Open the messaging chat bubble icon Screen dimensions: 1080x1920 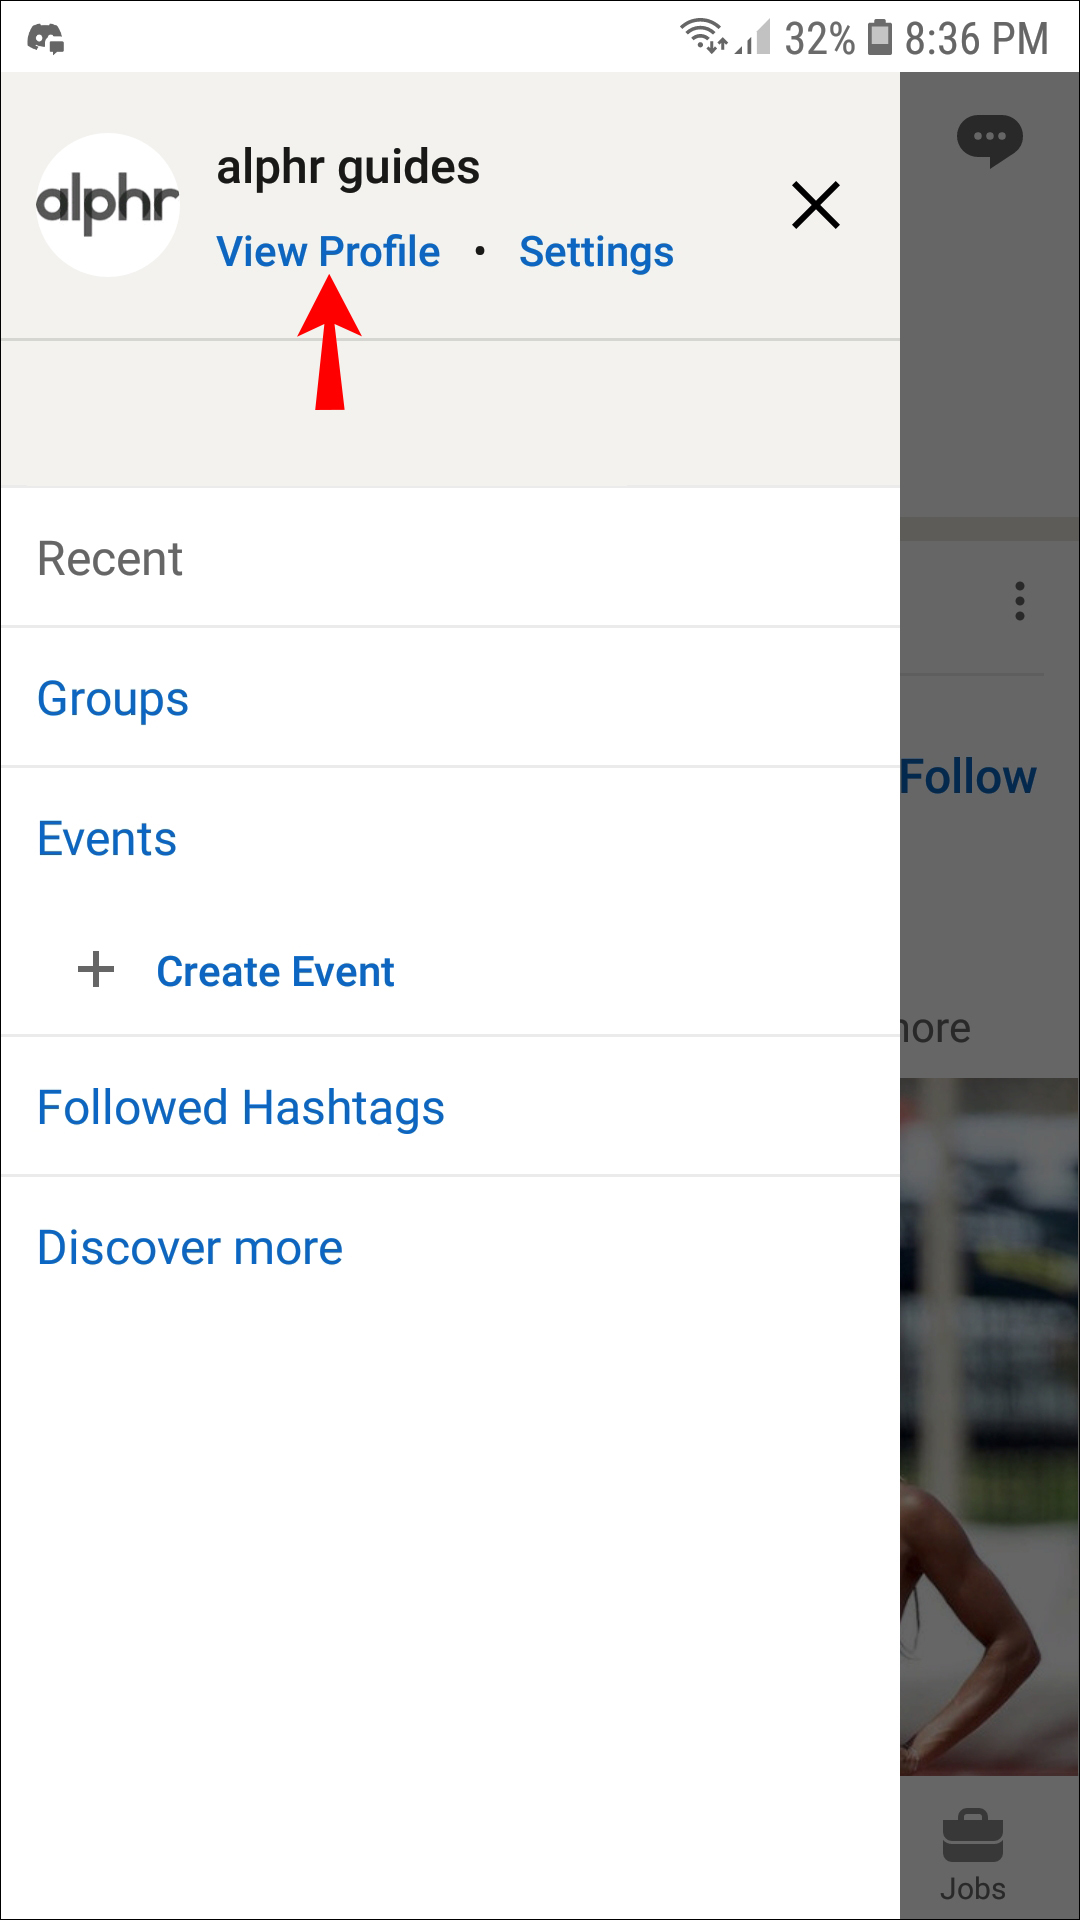click(x=989, y=140)
